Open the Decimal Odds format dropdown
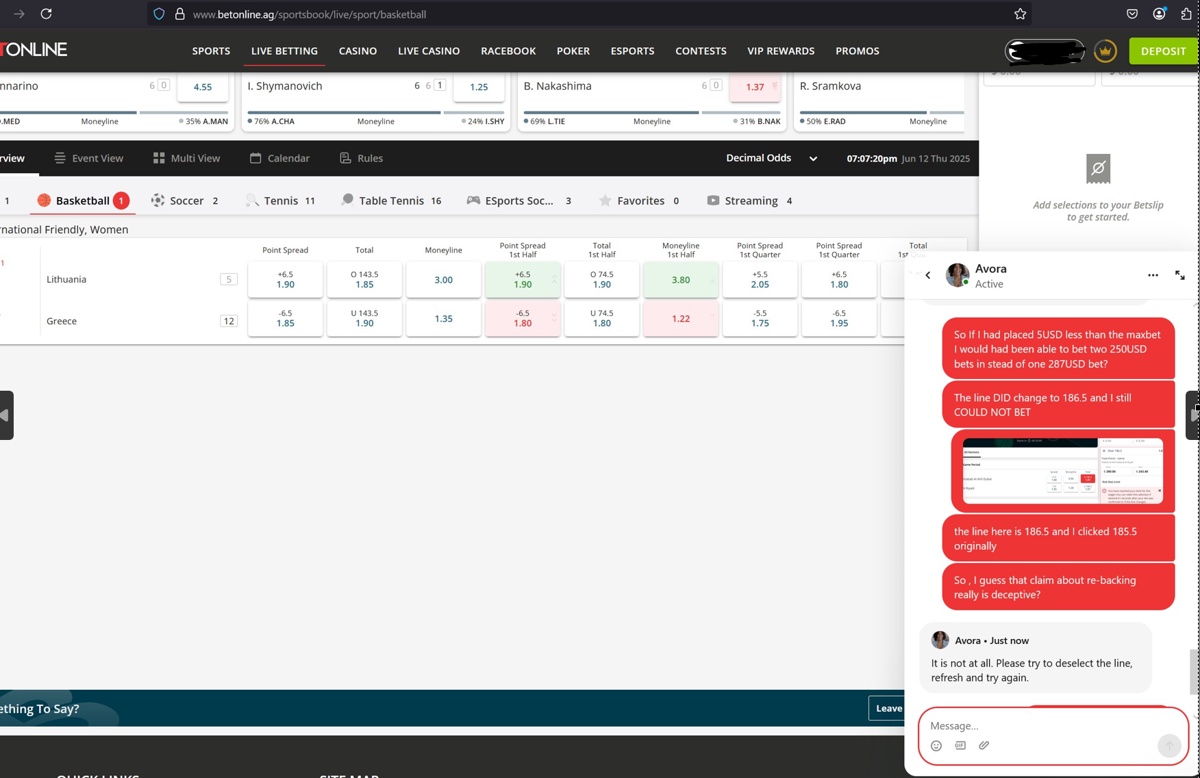Viewport: 1200px width, 778px height. tap(772, 158)
